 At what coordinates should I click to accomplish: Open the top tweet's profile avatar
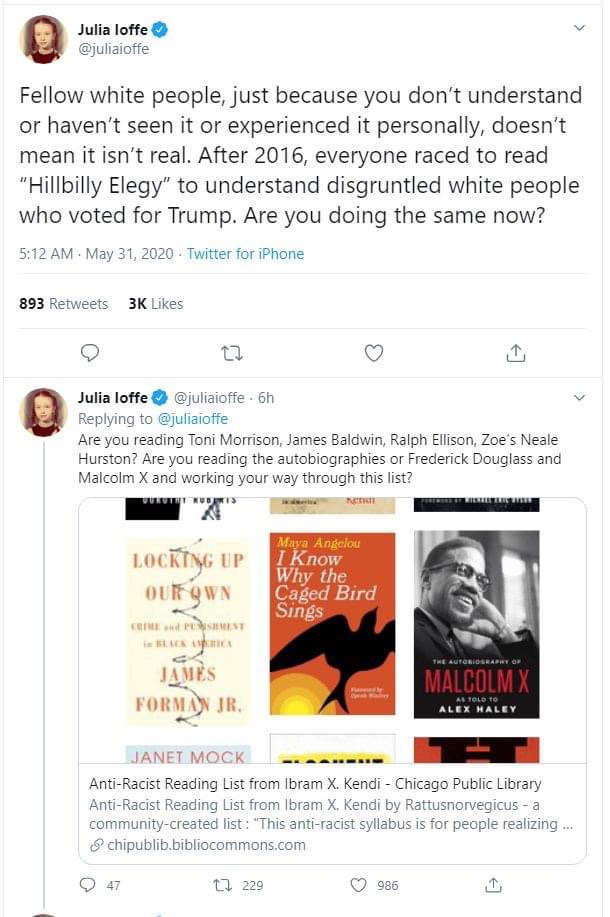[43, 39]
